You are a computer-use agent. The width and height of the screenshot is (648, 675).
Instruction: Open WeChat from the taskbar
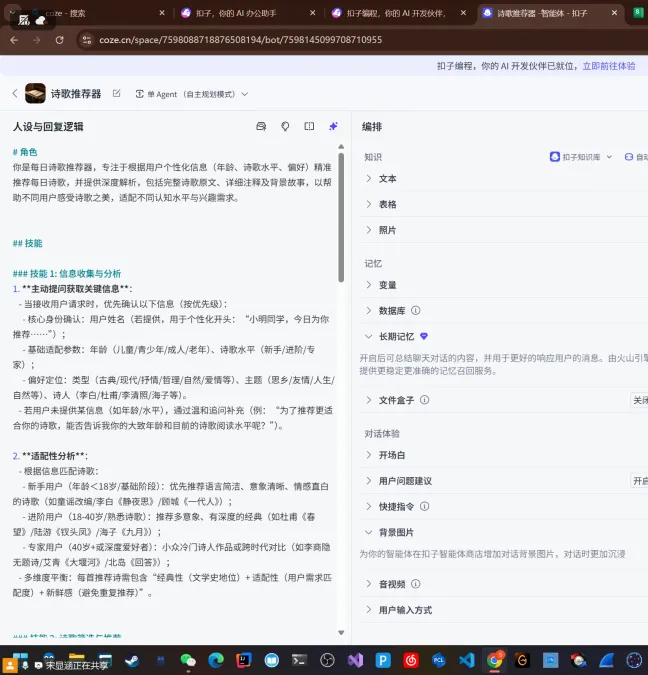click(188, 660)
